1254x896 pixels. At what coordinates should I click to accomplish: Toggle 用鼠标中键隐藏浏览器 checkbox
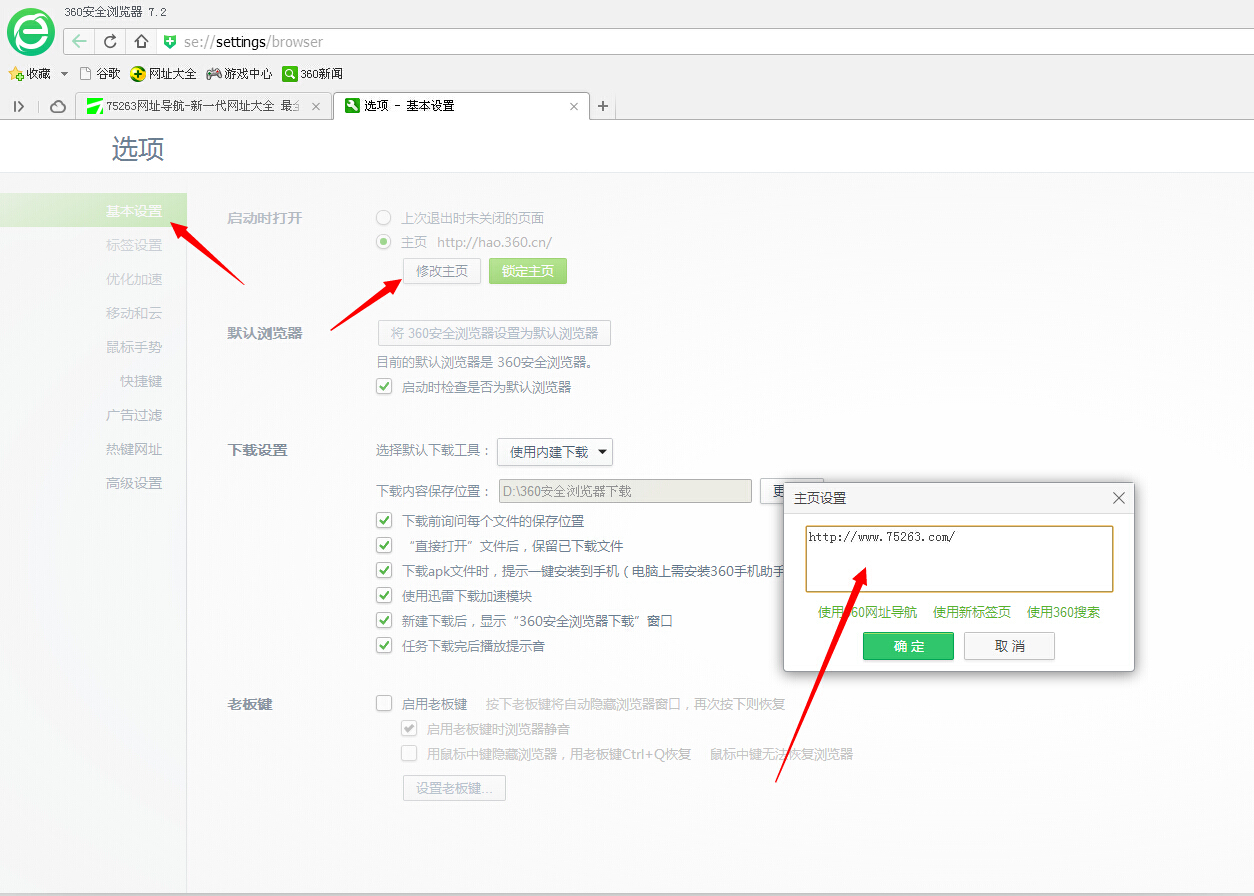(409, 753)
